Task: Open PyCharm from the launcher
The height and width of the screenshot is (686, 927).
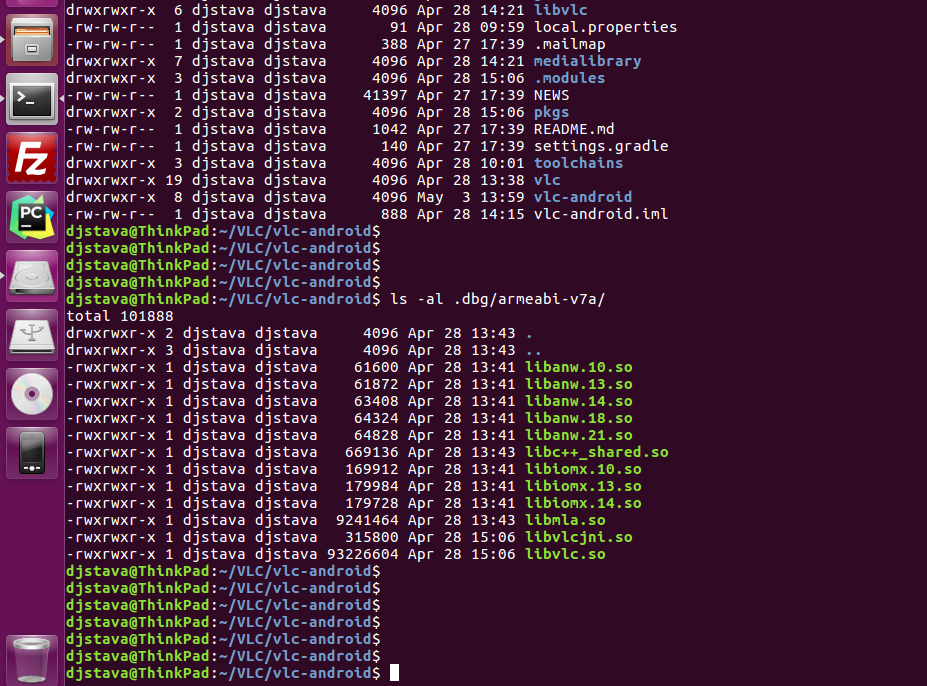Action: 32,216
